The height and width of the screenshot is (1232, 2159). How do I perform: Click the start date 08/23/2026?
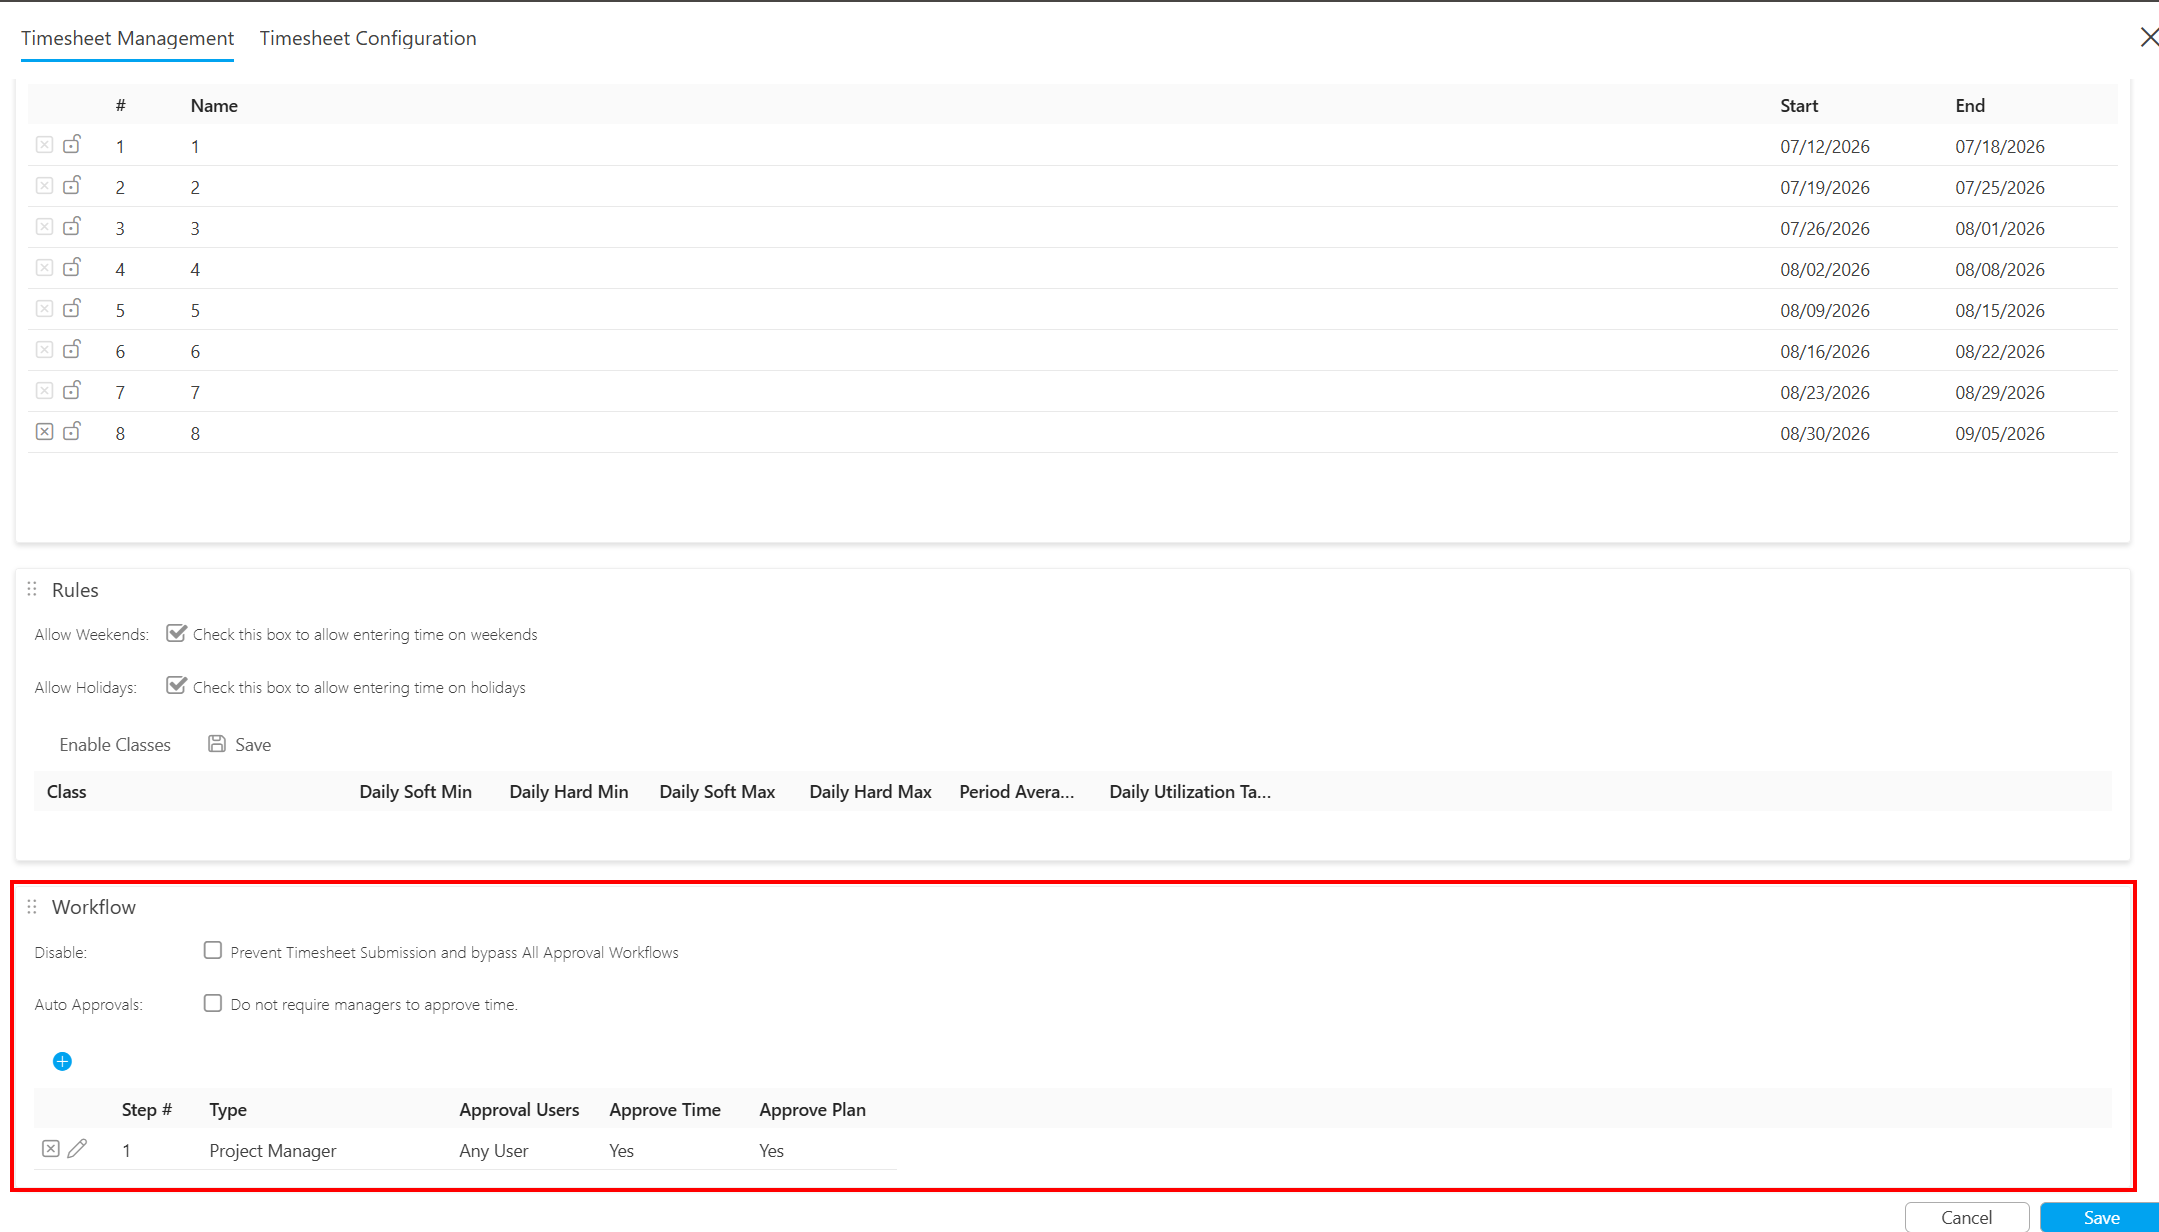(1825, 393)
